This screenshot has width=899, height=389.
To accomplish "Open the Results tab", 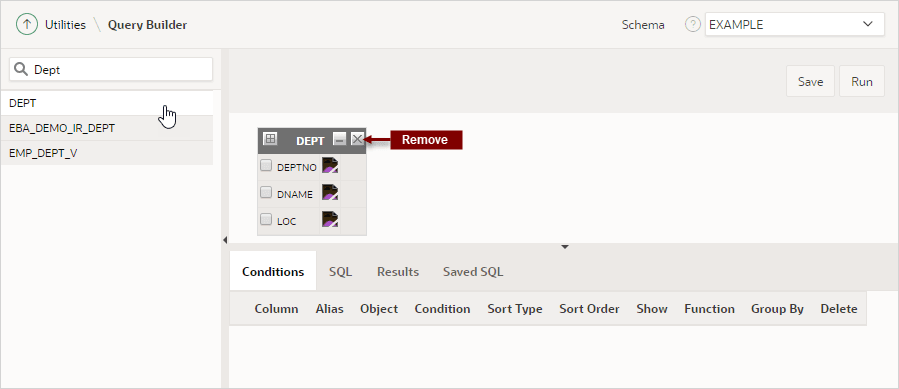I will pyautogui.click(x=398, y=271).
